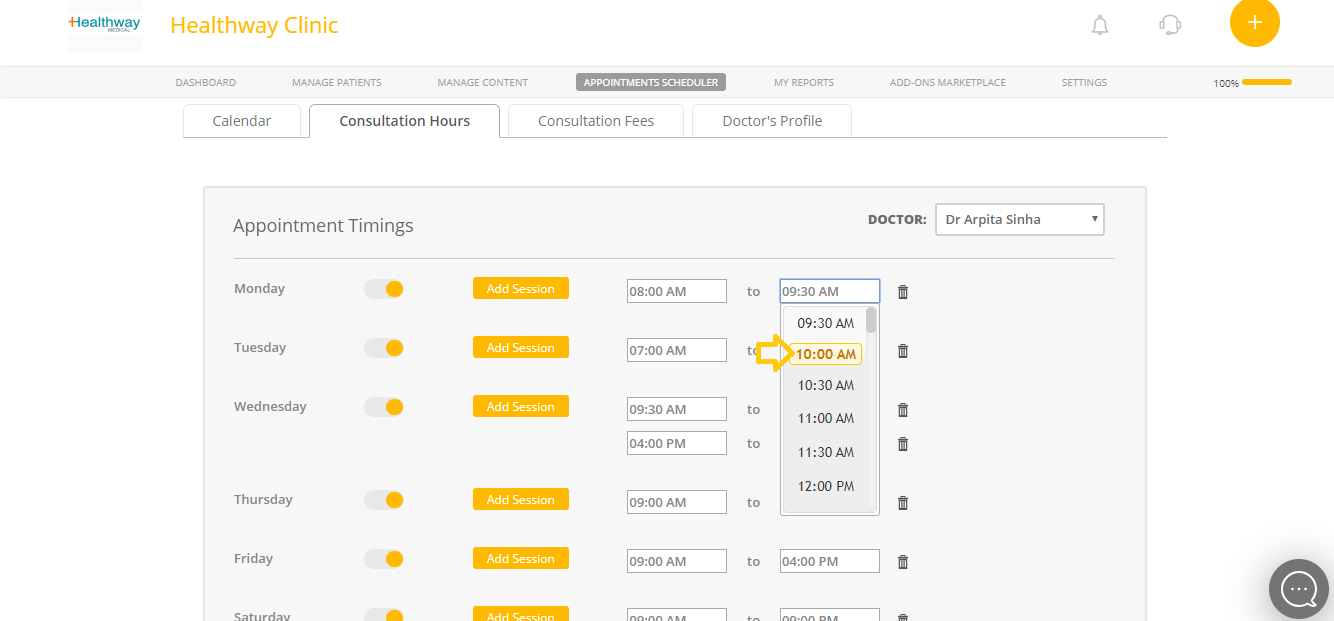Open Monday end time 09:30 AM field
This screenshot has width=1334, height=621.
pyautogui.click(x=830, y=291)
